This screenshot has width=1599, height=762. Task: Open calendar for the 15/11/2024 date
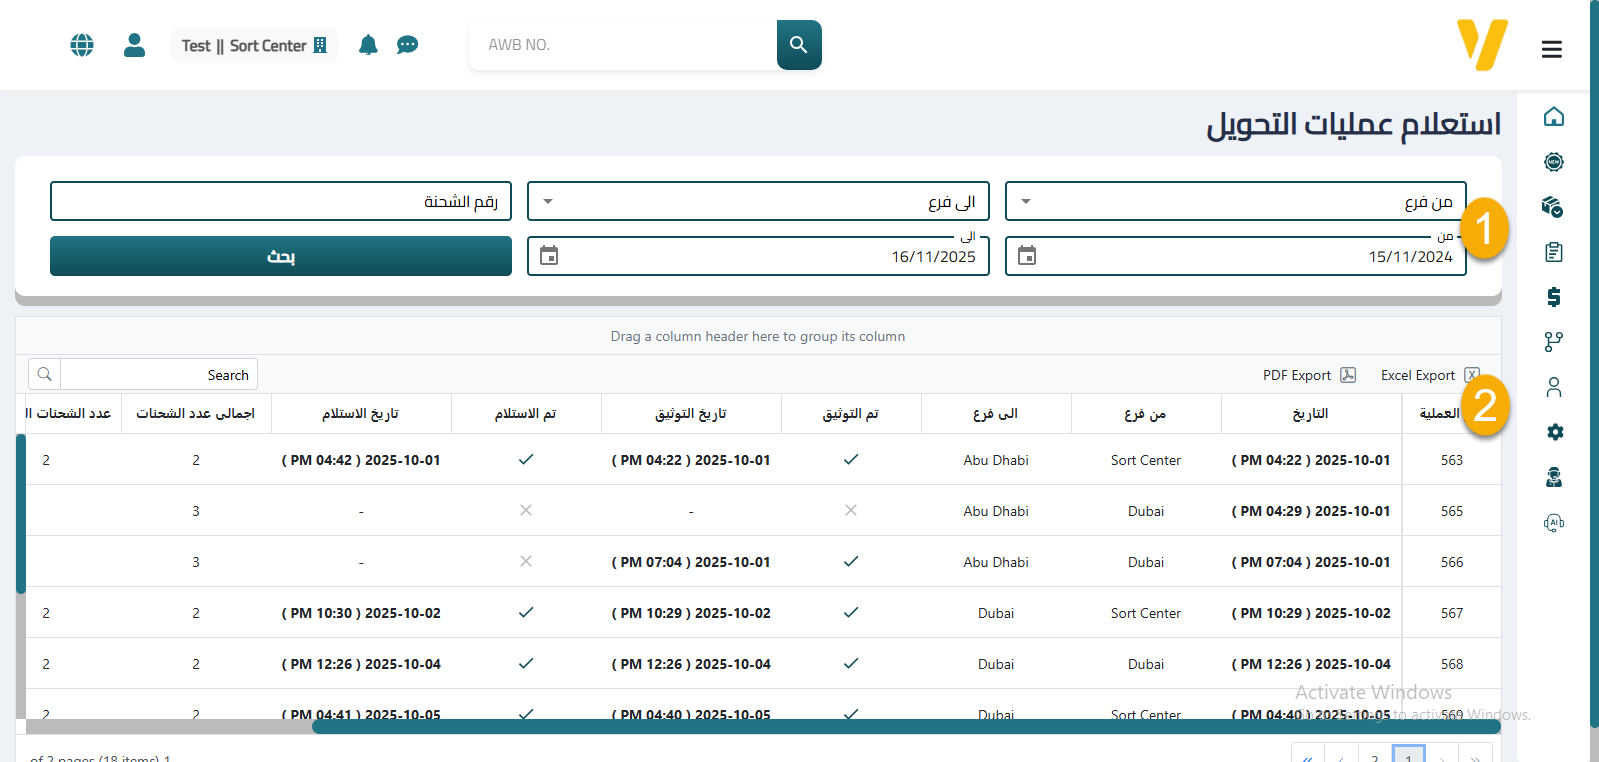1027,256
